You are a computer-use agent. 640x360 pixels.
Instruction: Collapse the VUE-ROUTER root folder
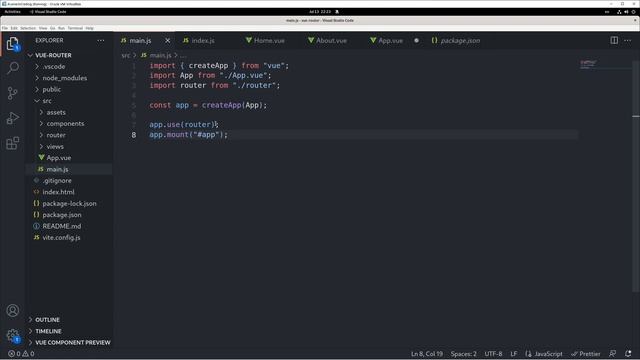53,55
